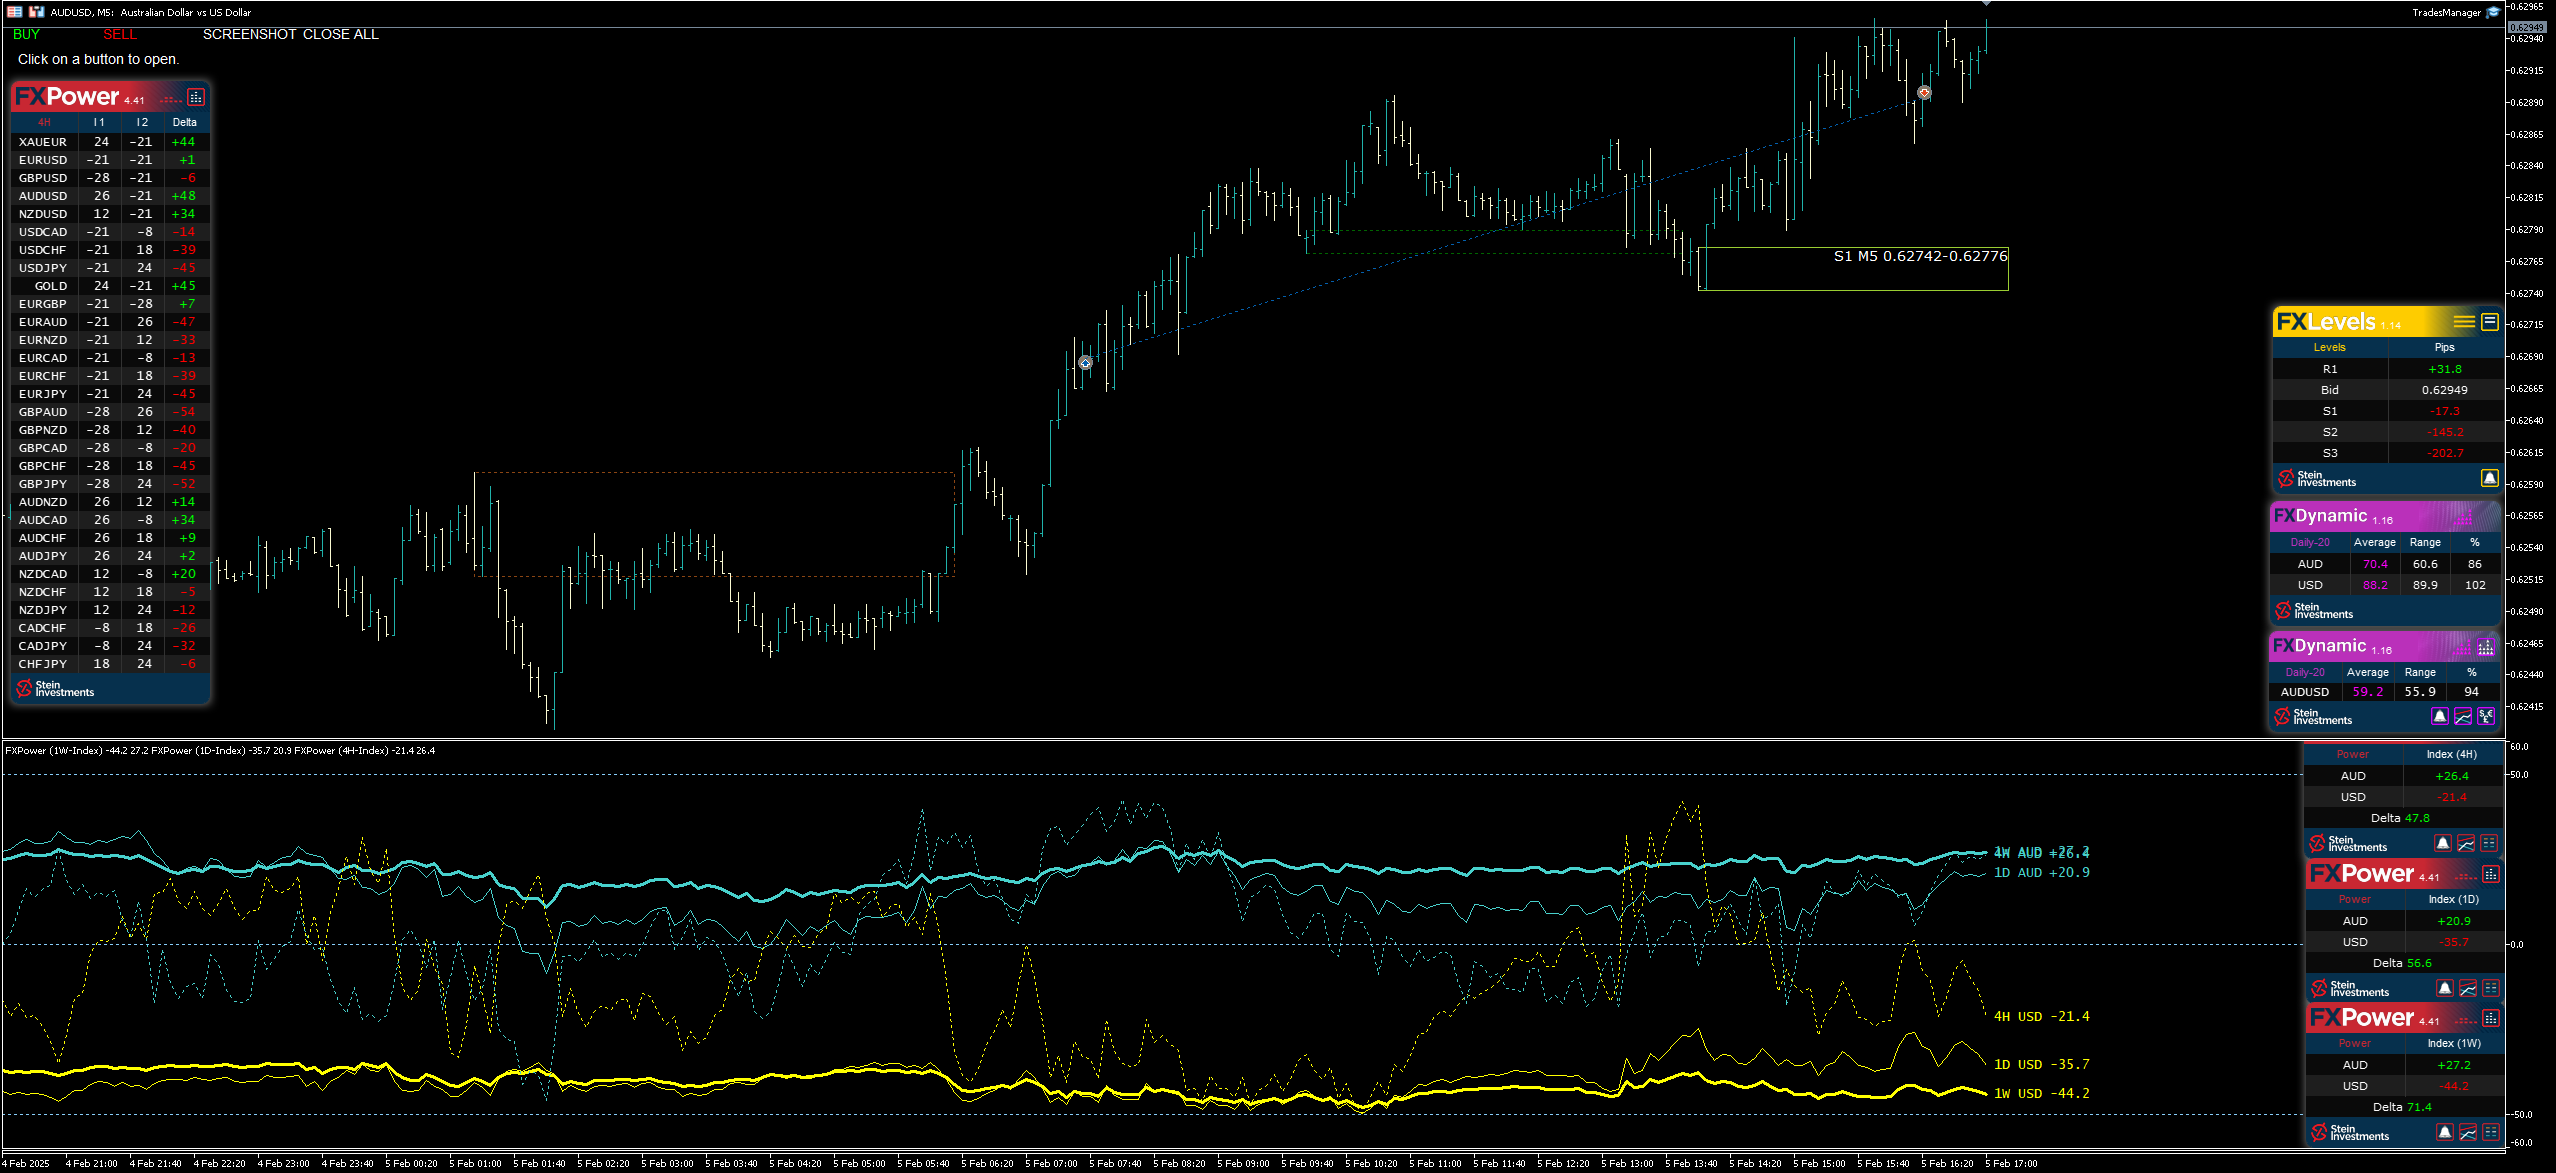Collapse the left FXPower list via header icon
Viewport: 2556px width, 1173px height.
tap(196, 97)
